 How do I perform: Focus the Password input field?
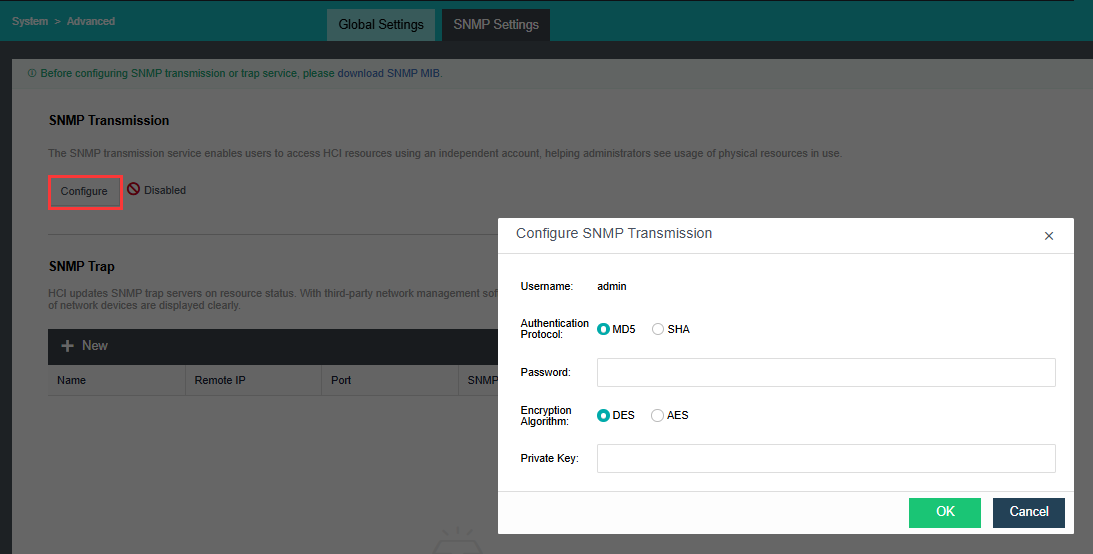826,372
